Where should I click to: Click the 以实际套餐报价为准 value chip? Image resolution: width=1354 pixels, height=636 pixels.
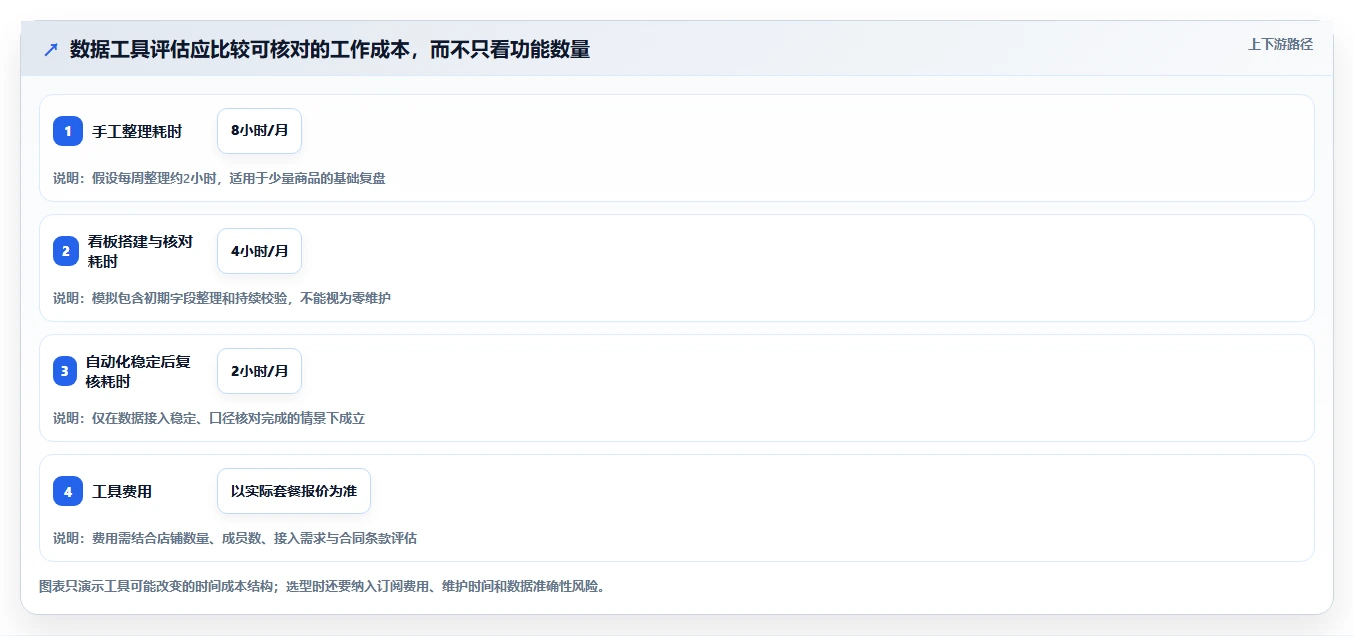click(294, 491)
